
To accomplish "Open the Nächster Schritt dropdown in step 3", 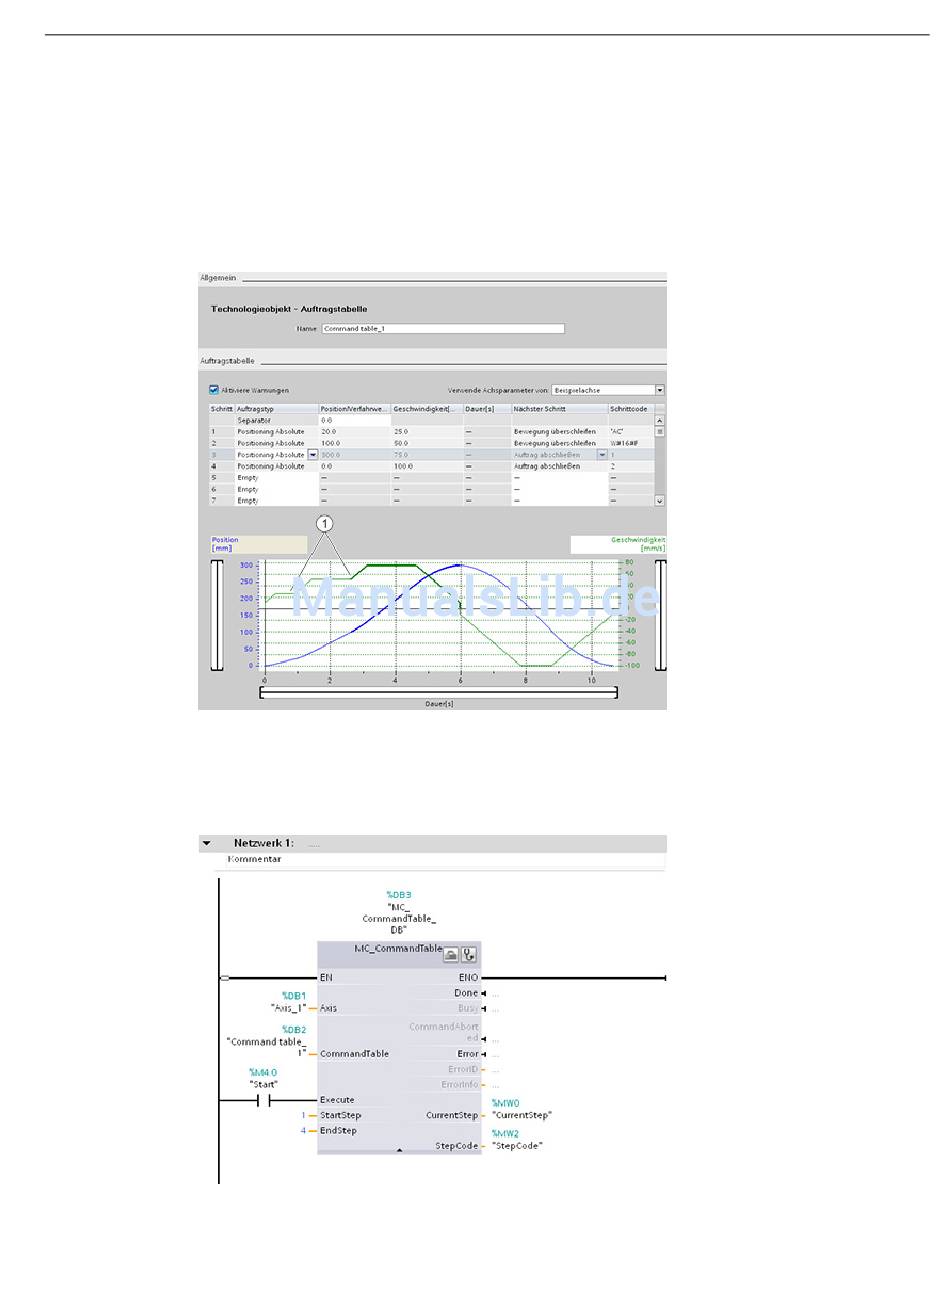I will (x=602, y=454).
